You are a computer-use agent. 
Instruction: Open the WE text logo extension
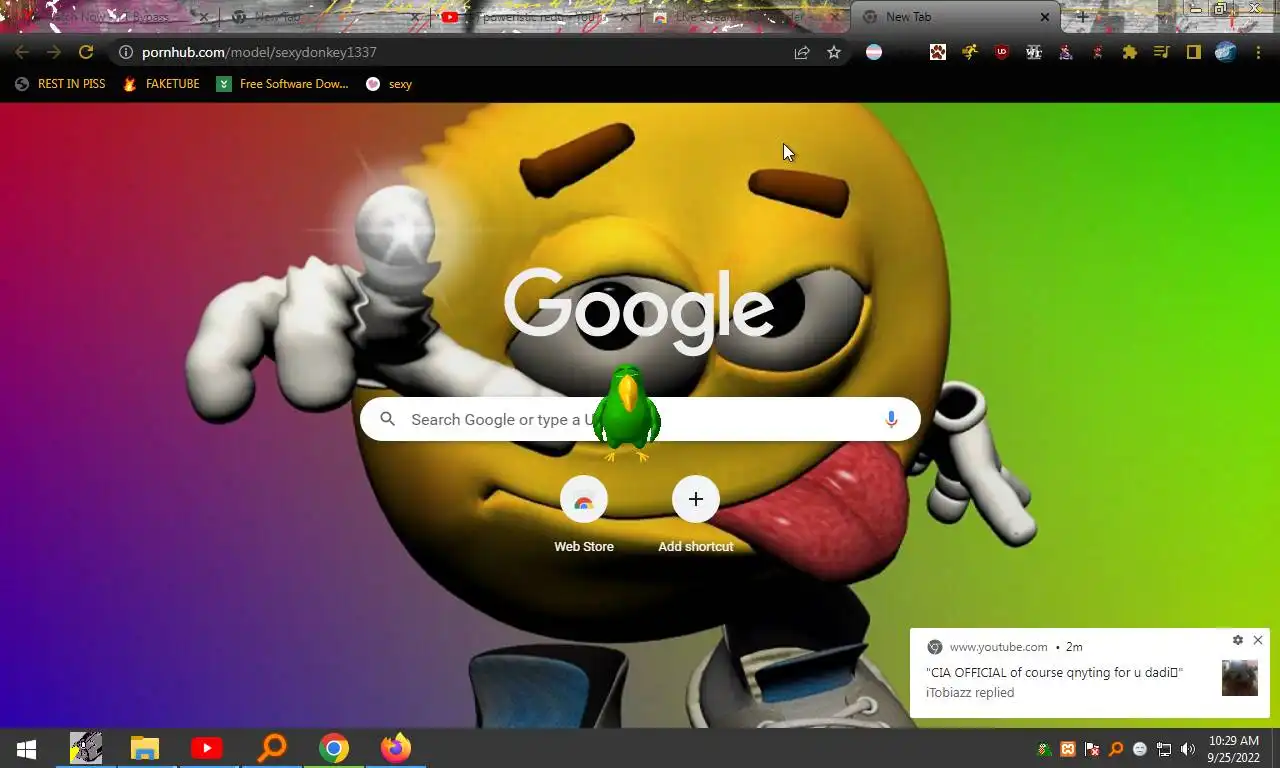pos(1034,52)
